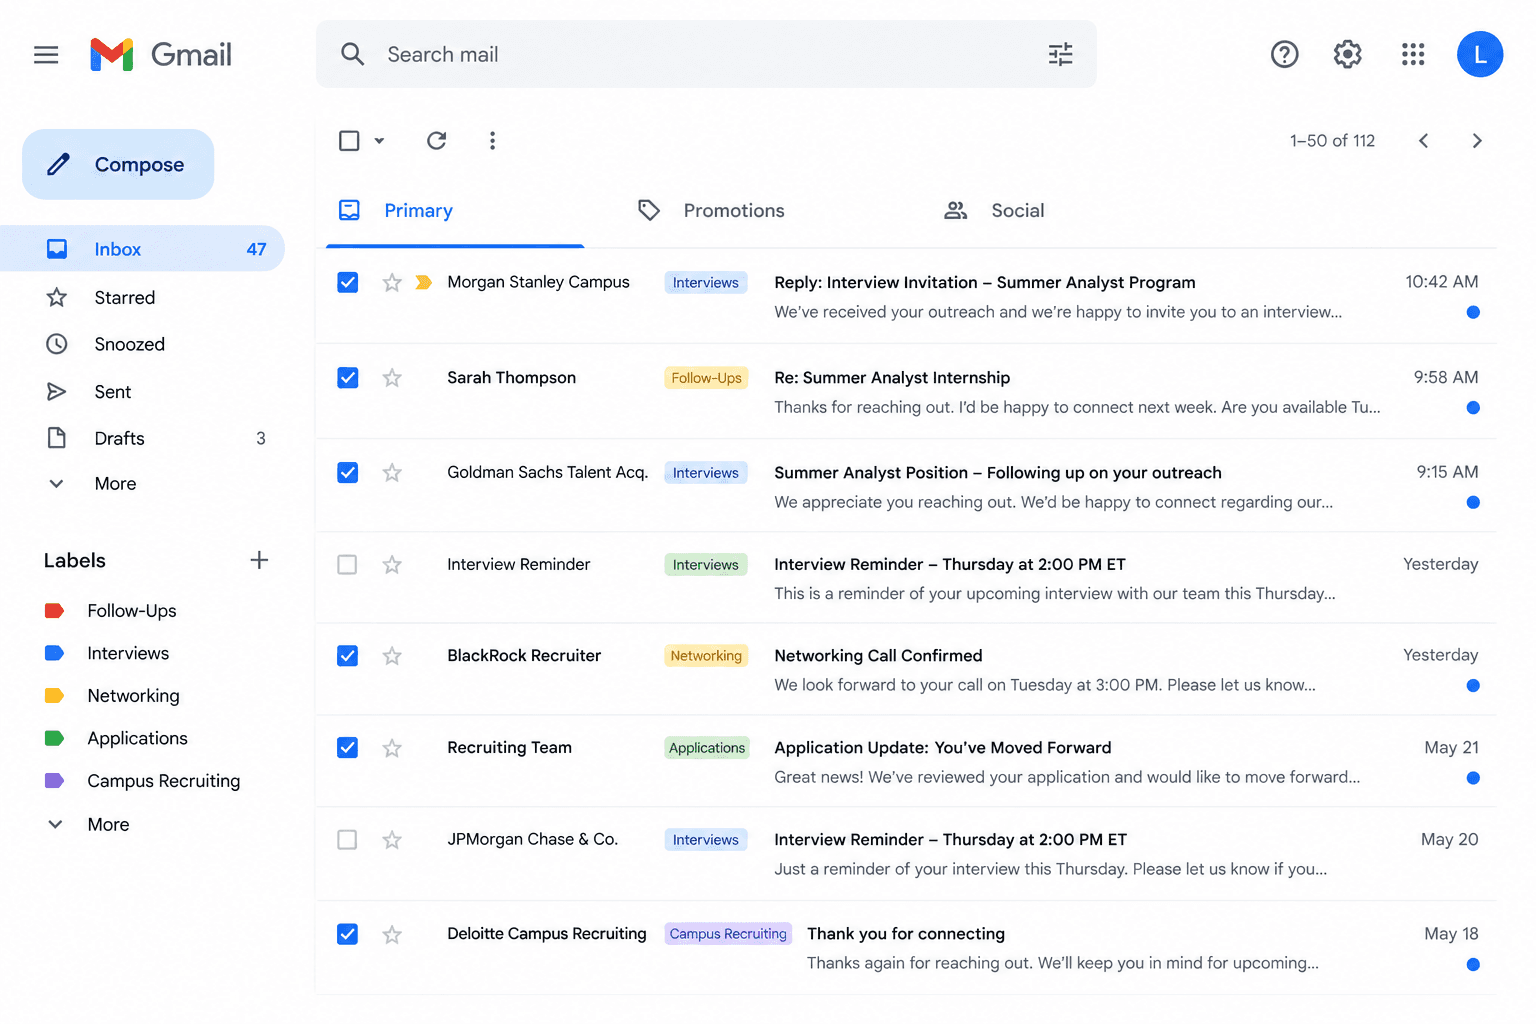The image size is (1536, 1024).
Task: Click the Applications tag on Recruiting Team email
Action: click(707, 748)
